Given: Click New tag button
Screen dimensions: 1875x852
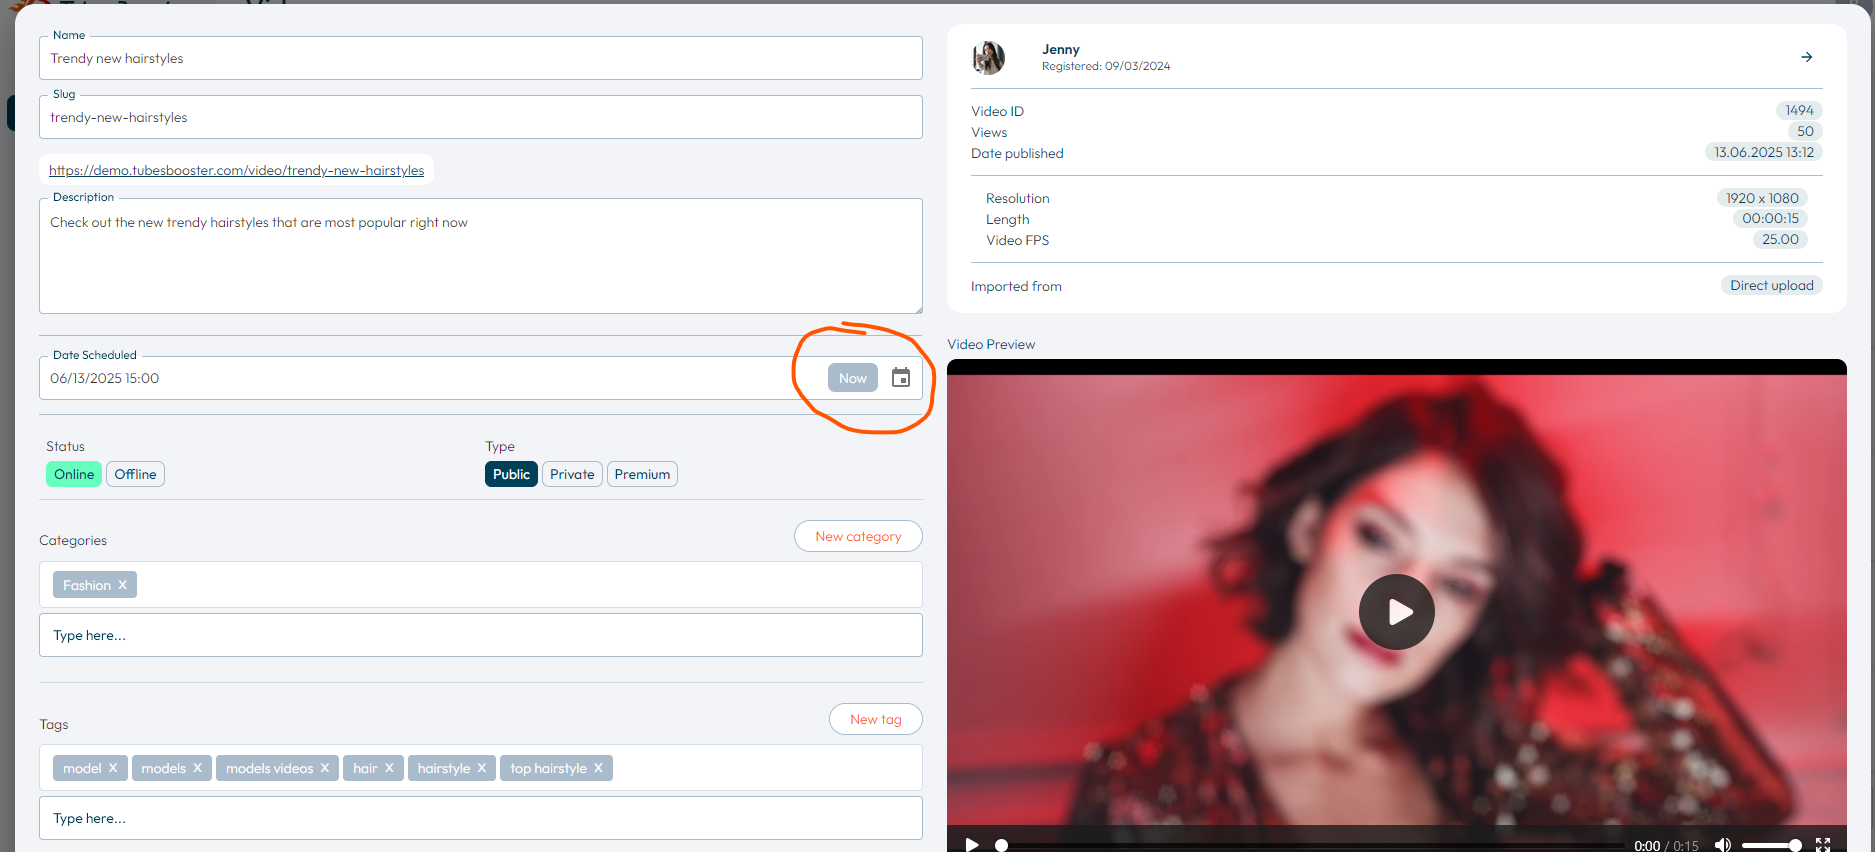Looking at the screenshot, I should (876, 719).
